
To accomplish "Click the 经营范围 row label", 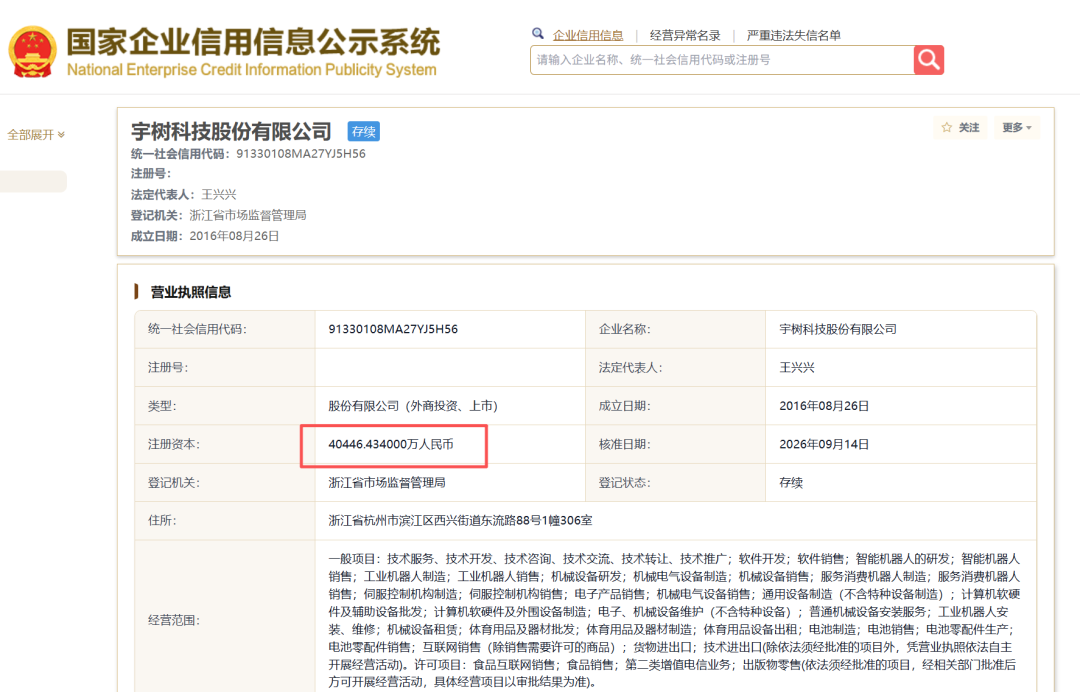I will point(174,620).
